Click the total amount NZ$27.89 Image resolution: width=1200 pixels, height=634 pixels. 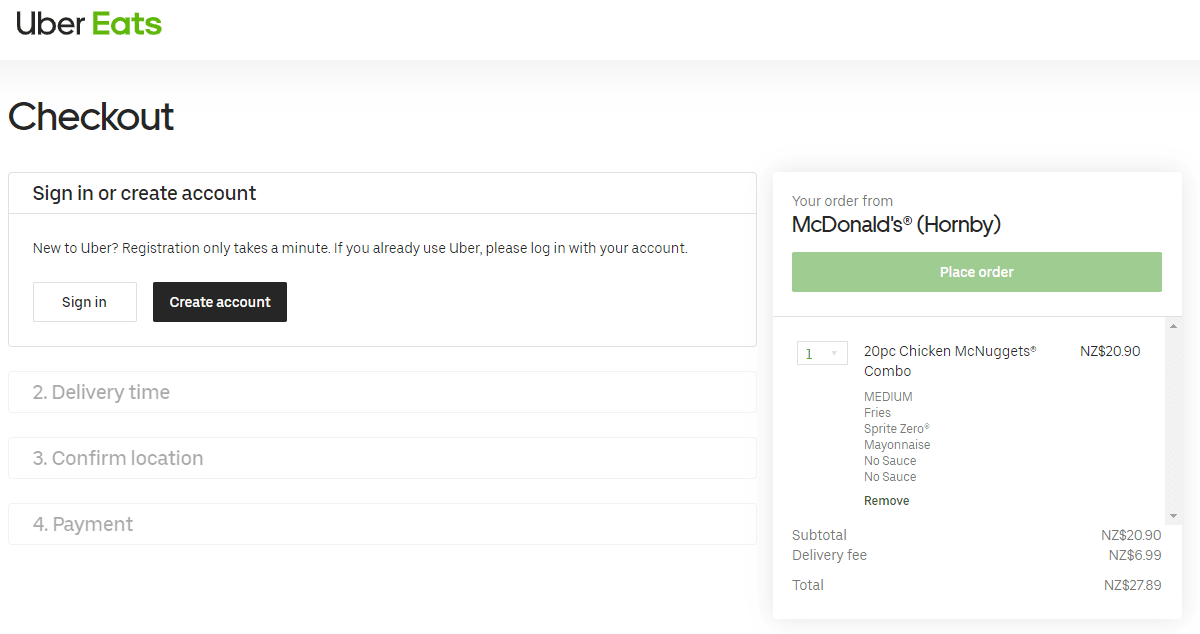pos(1132,585)
